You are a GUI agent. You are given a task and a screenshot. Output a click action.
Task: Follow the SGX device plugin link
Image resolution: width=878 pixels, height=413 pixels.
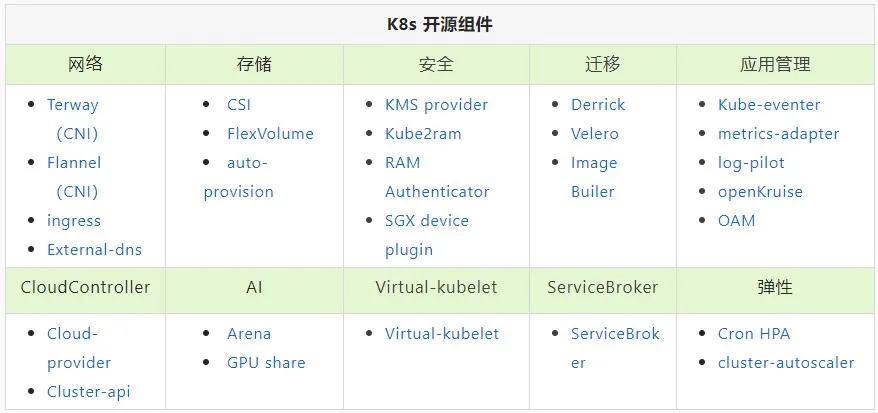tap(427, 221)
